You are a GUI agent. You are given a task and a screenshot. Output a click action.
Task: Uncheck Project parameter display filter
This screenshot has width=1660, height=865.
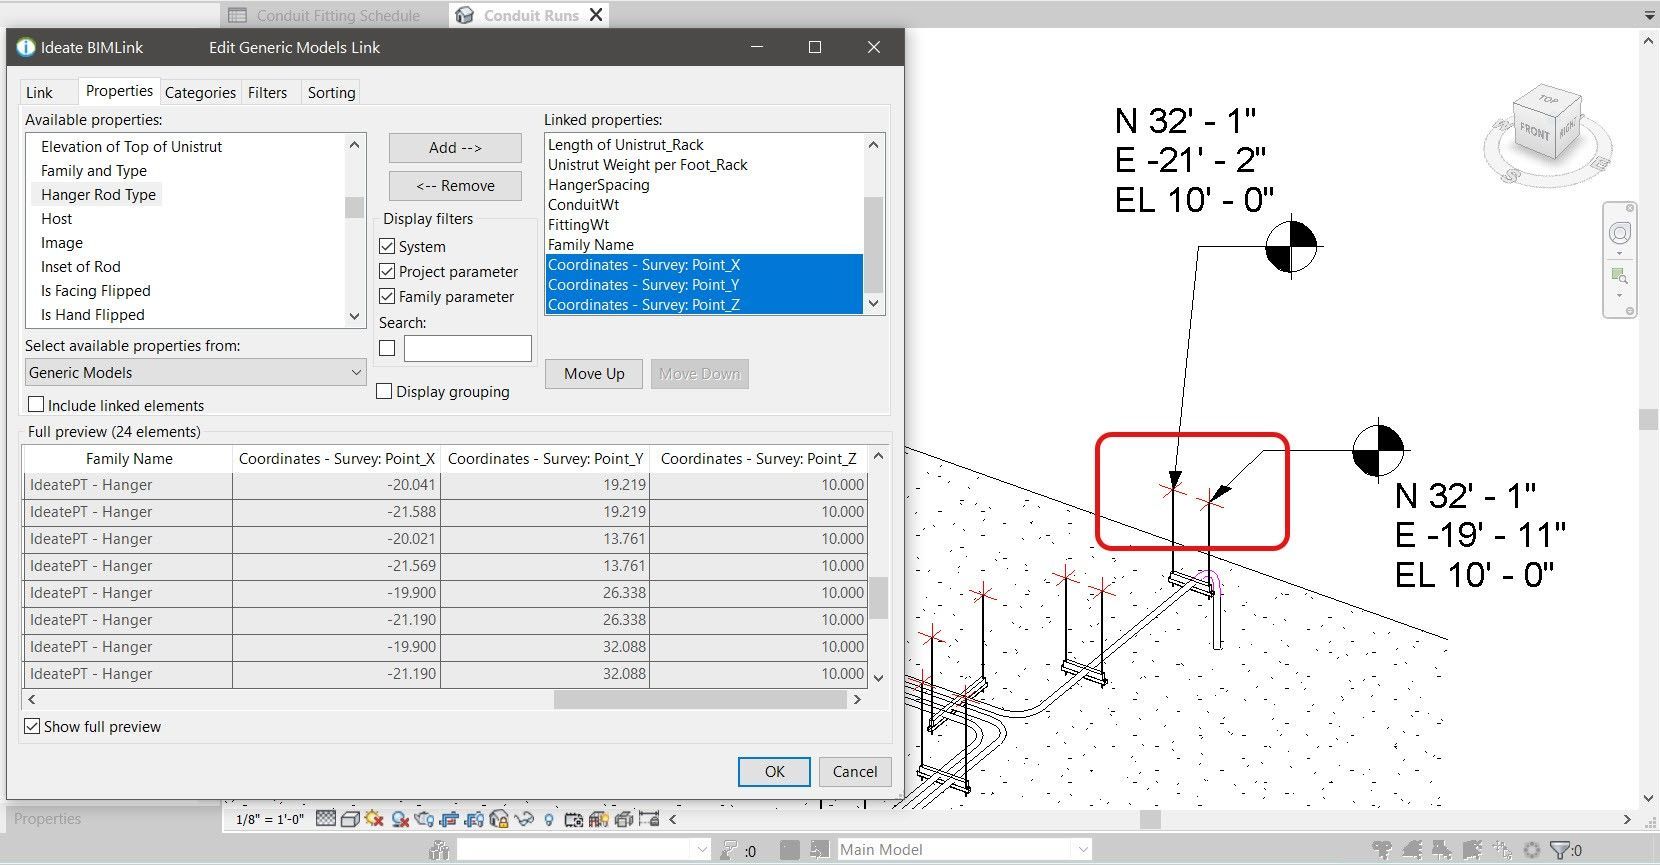click(387, 271)
